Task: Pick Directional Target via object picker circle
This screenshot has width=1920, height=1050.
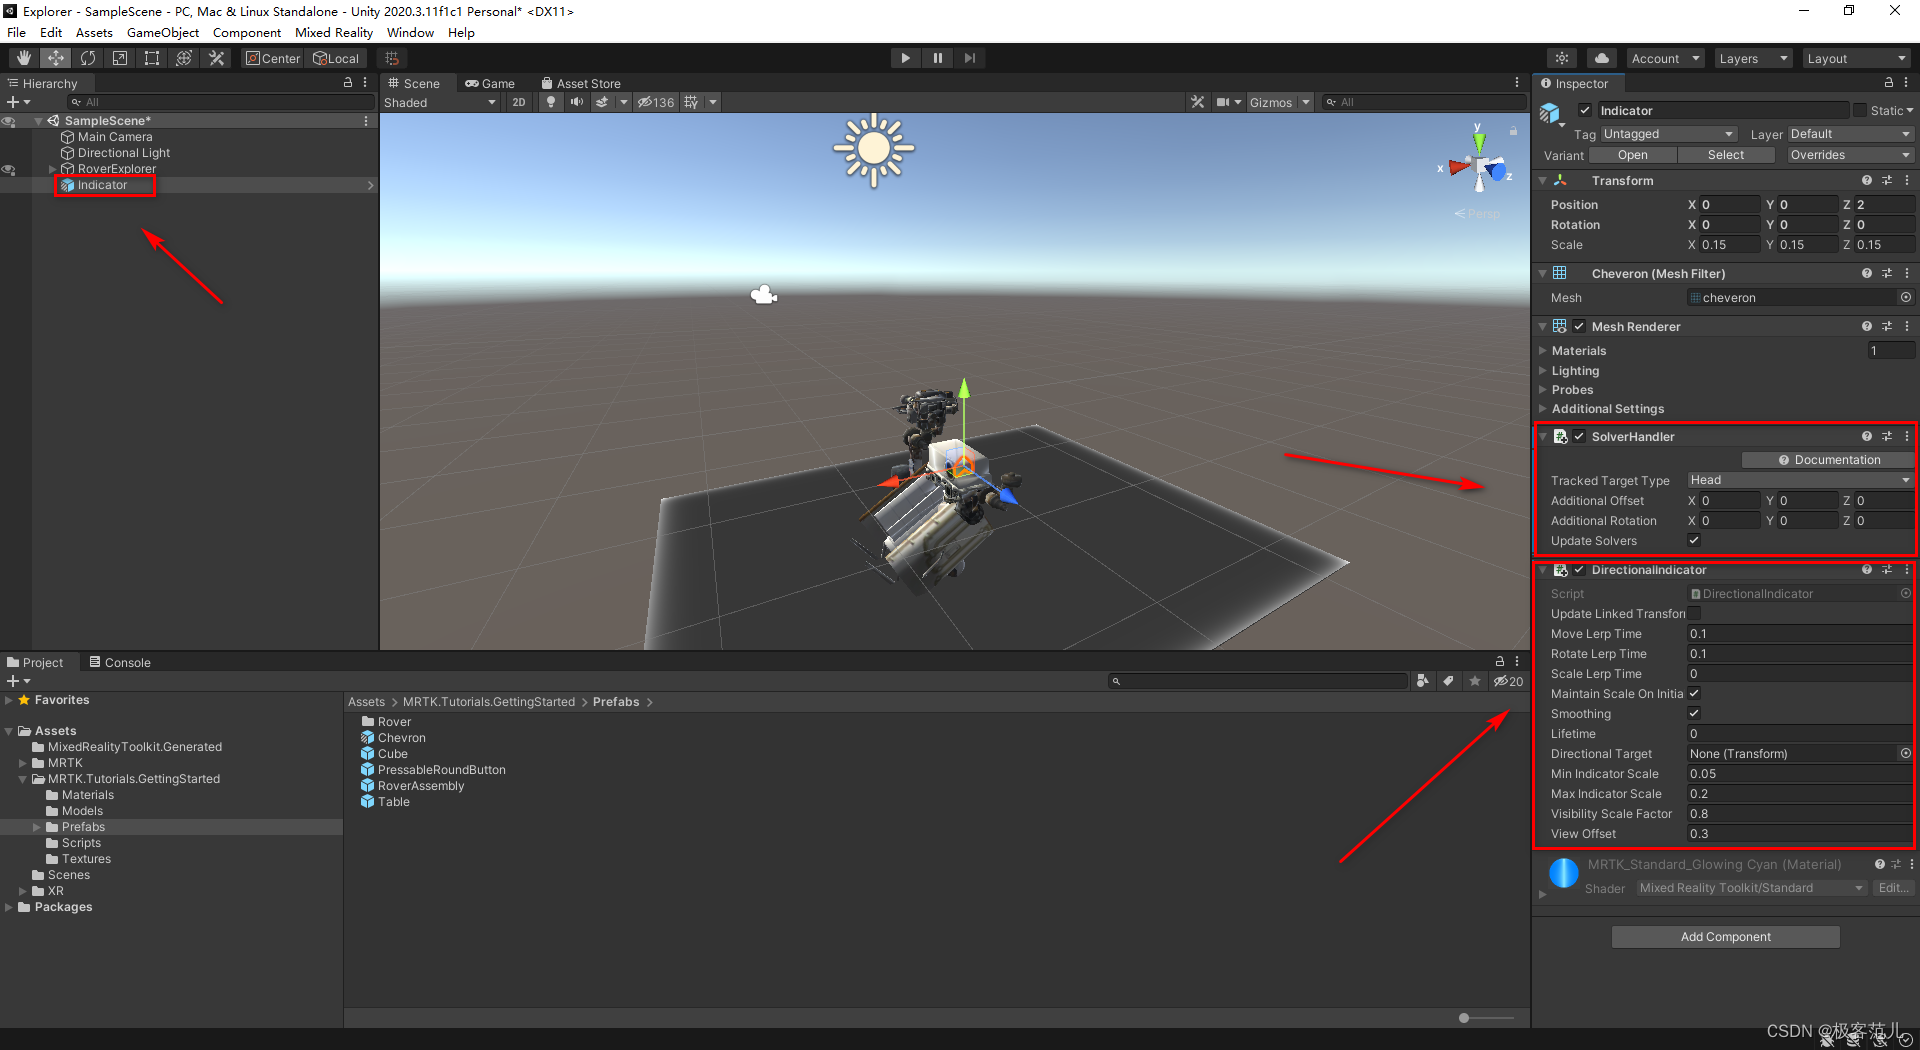Action: pos(1906,754)
